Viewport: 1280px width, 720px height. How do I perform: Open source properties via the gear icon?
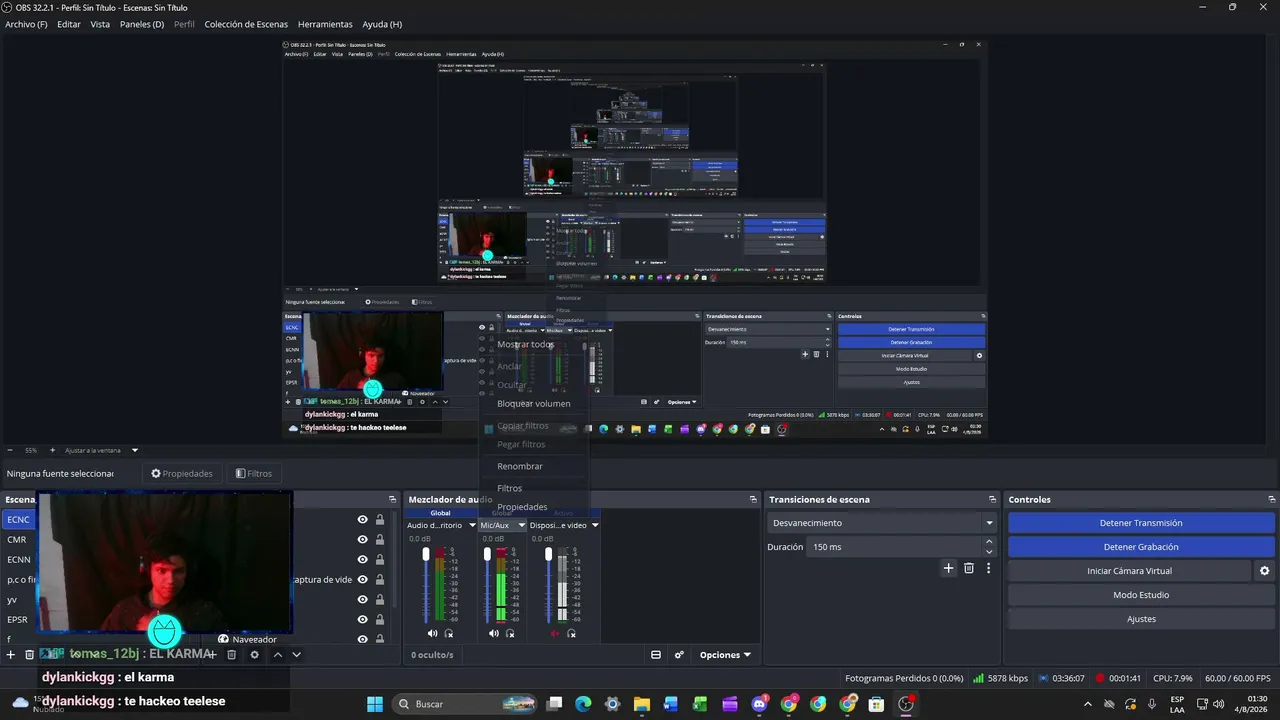pos(254,655)
